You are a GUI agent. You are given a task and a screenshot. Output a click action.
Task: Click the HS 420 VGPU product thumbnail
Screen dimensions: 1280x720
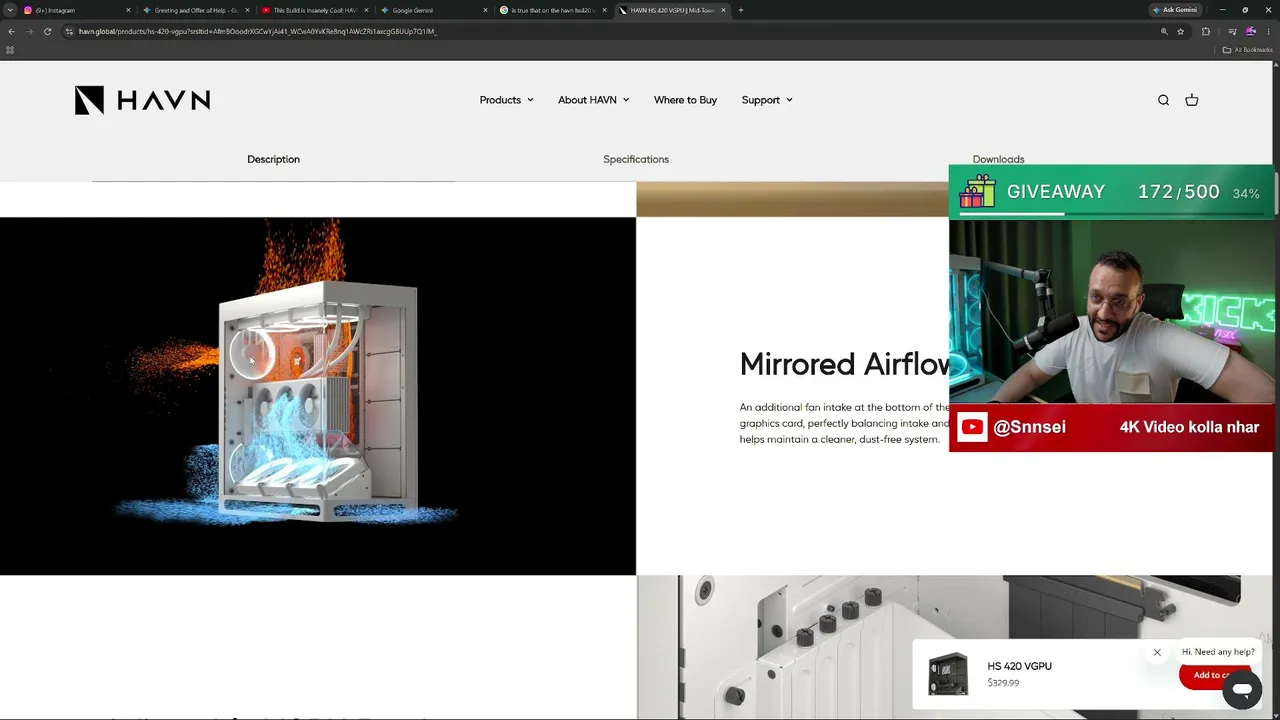pos(948,674)
